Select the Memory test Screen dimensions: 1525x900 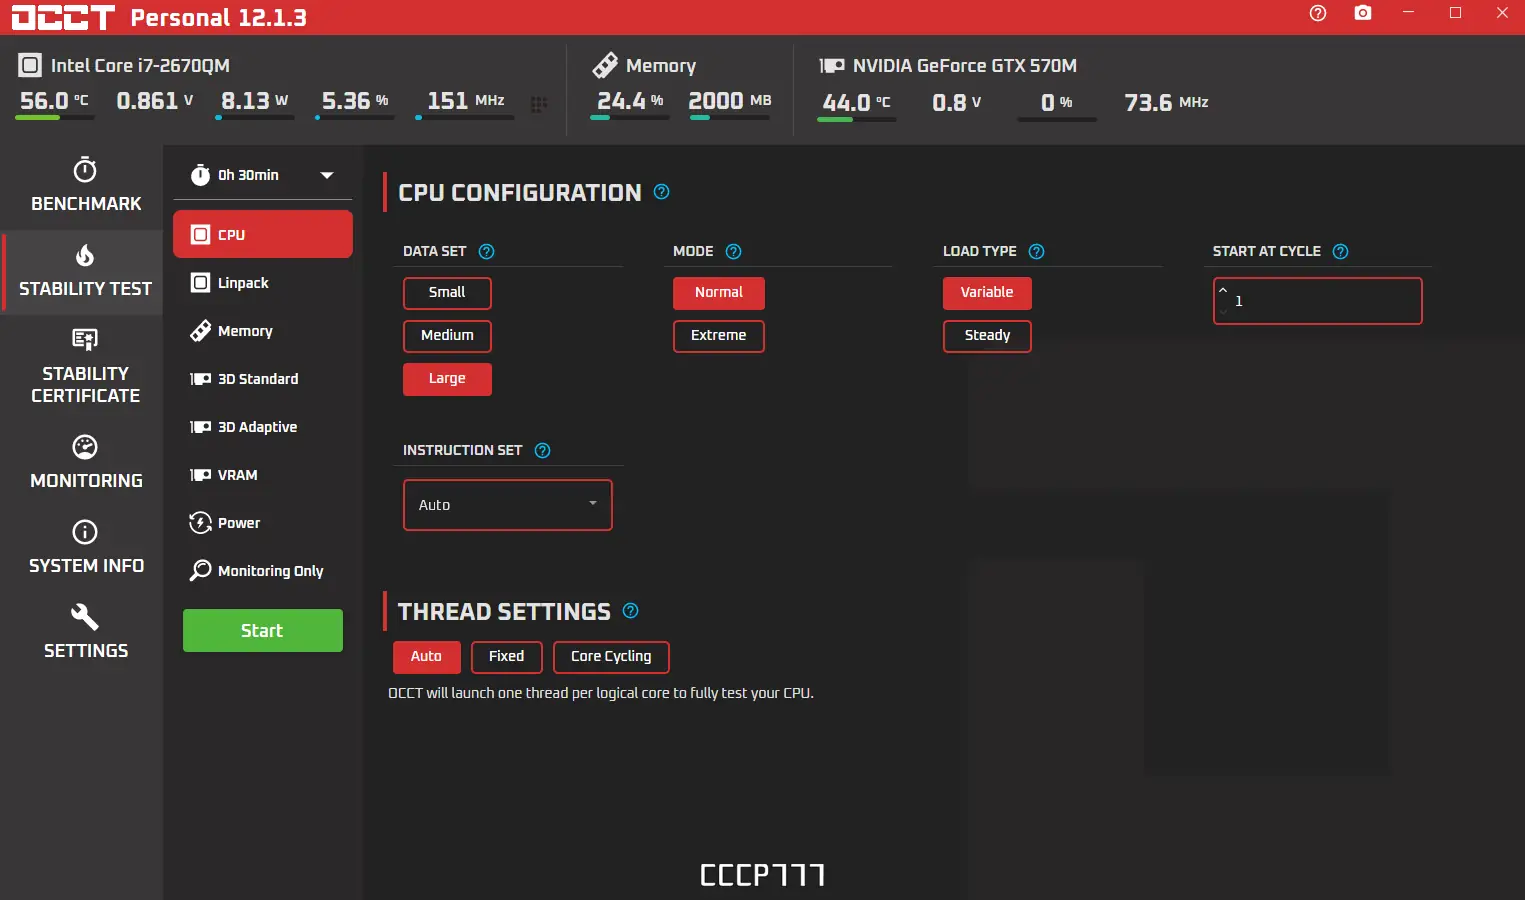point(263,331)
